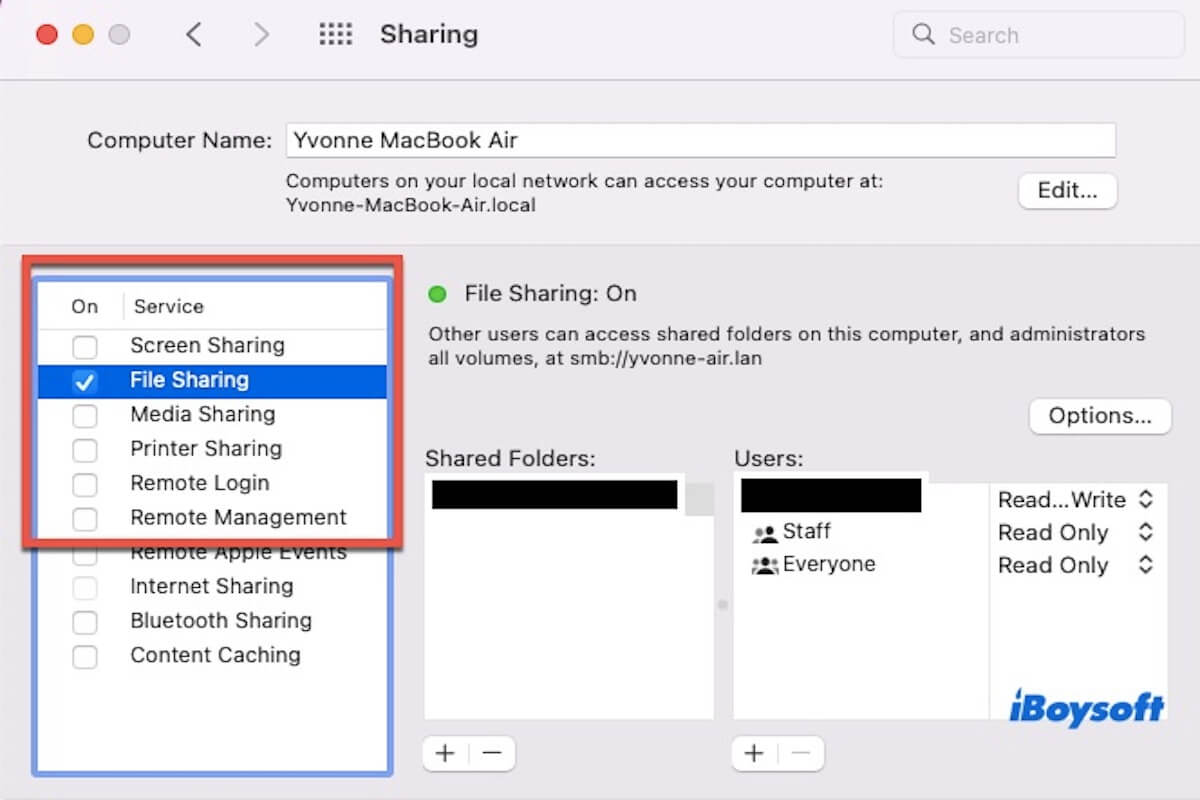Open Everyone's Read Only permission menu
1200x800 pixels.
(1075, 565)
